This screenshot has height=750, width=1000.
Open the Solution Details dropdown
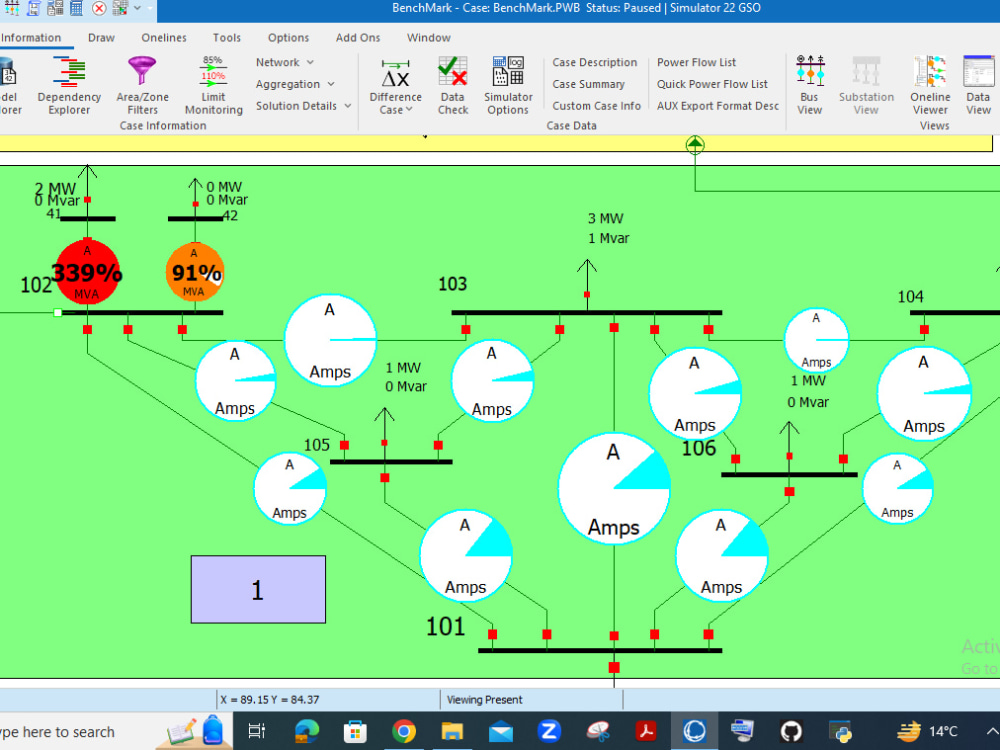click(297, 105)
